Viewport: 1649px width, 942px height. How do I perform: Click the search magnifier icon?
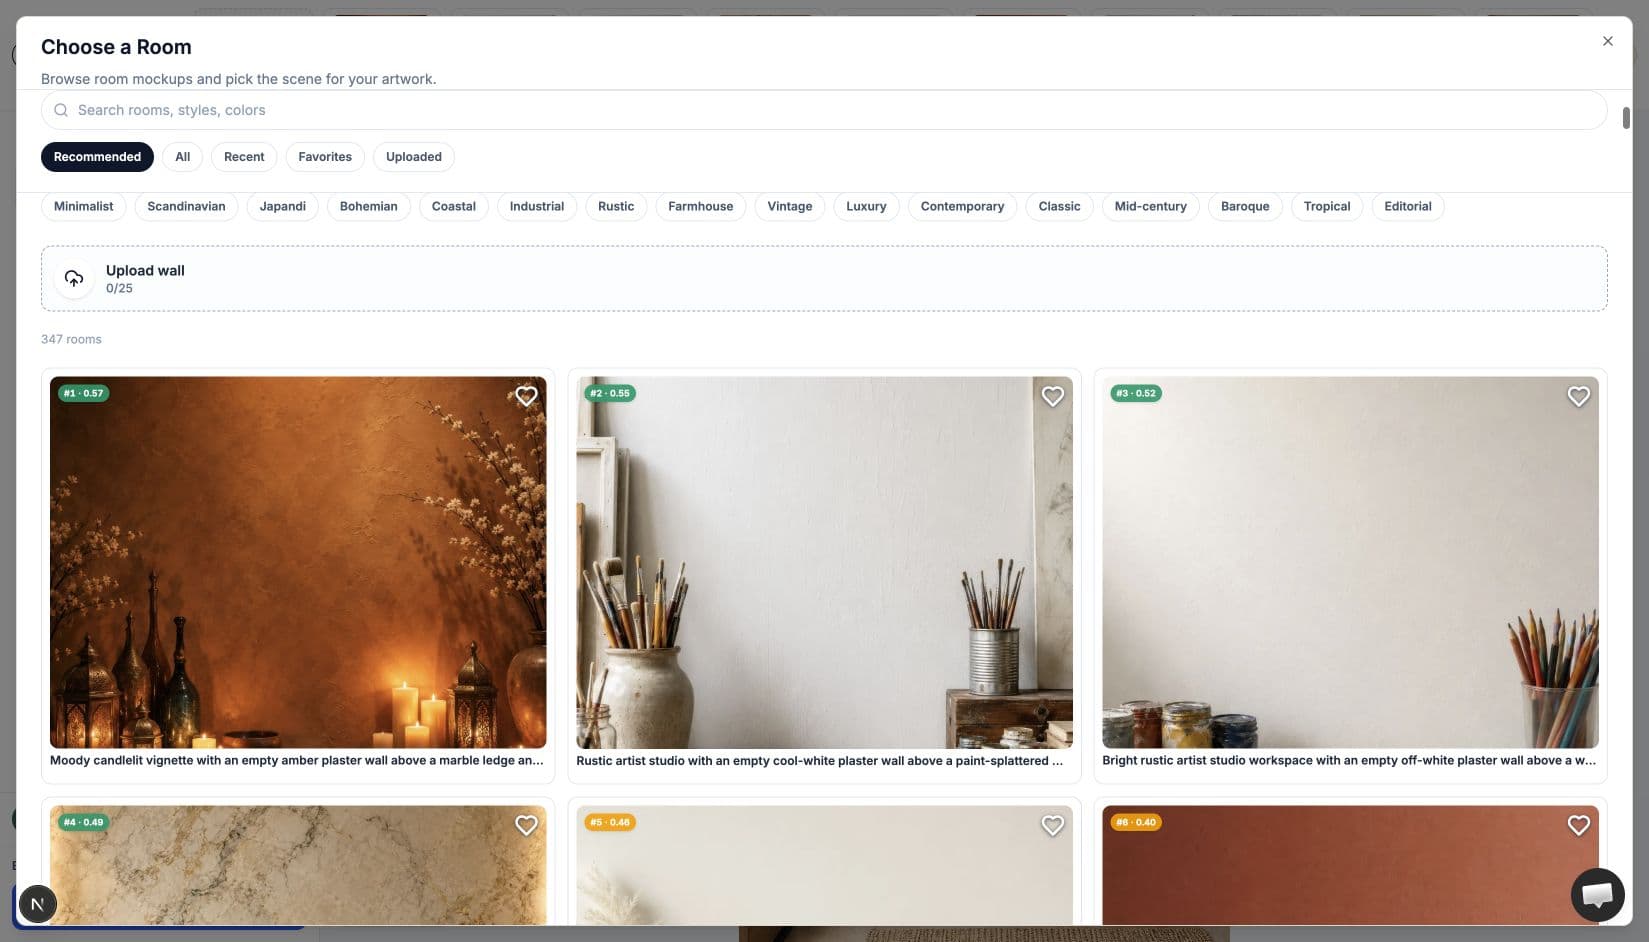(x=61, y=110)
